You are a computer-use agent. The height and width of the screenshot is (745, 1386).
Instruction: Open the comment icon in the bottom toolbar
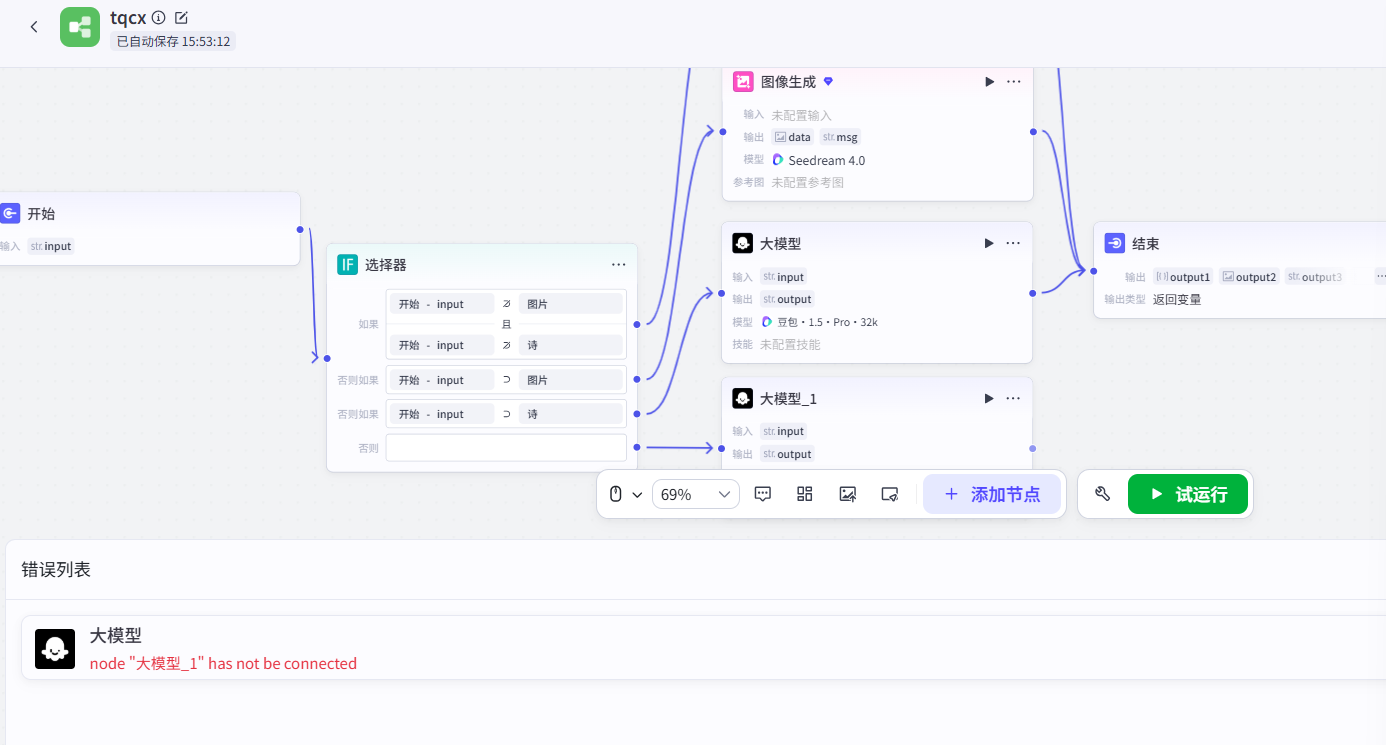click(x=763, y=494)
